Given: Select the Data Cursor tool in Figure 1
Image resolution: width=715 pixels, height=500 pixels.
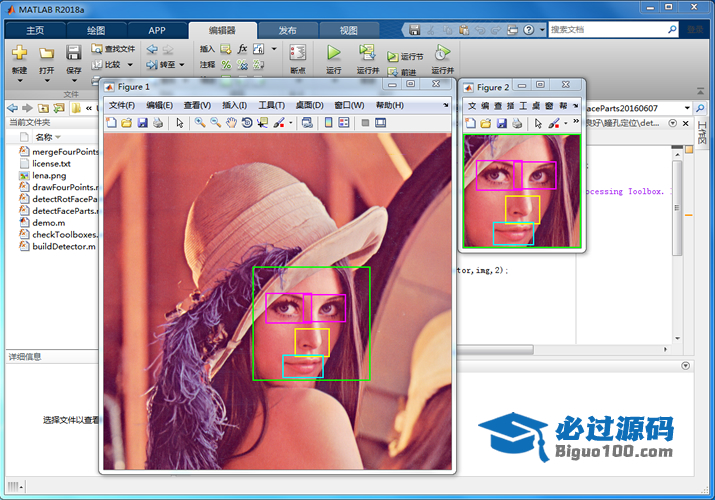Looking at the screenshot, I should tap(263, 123).
